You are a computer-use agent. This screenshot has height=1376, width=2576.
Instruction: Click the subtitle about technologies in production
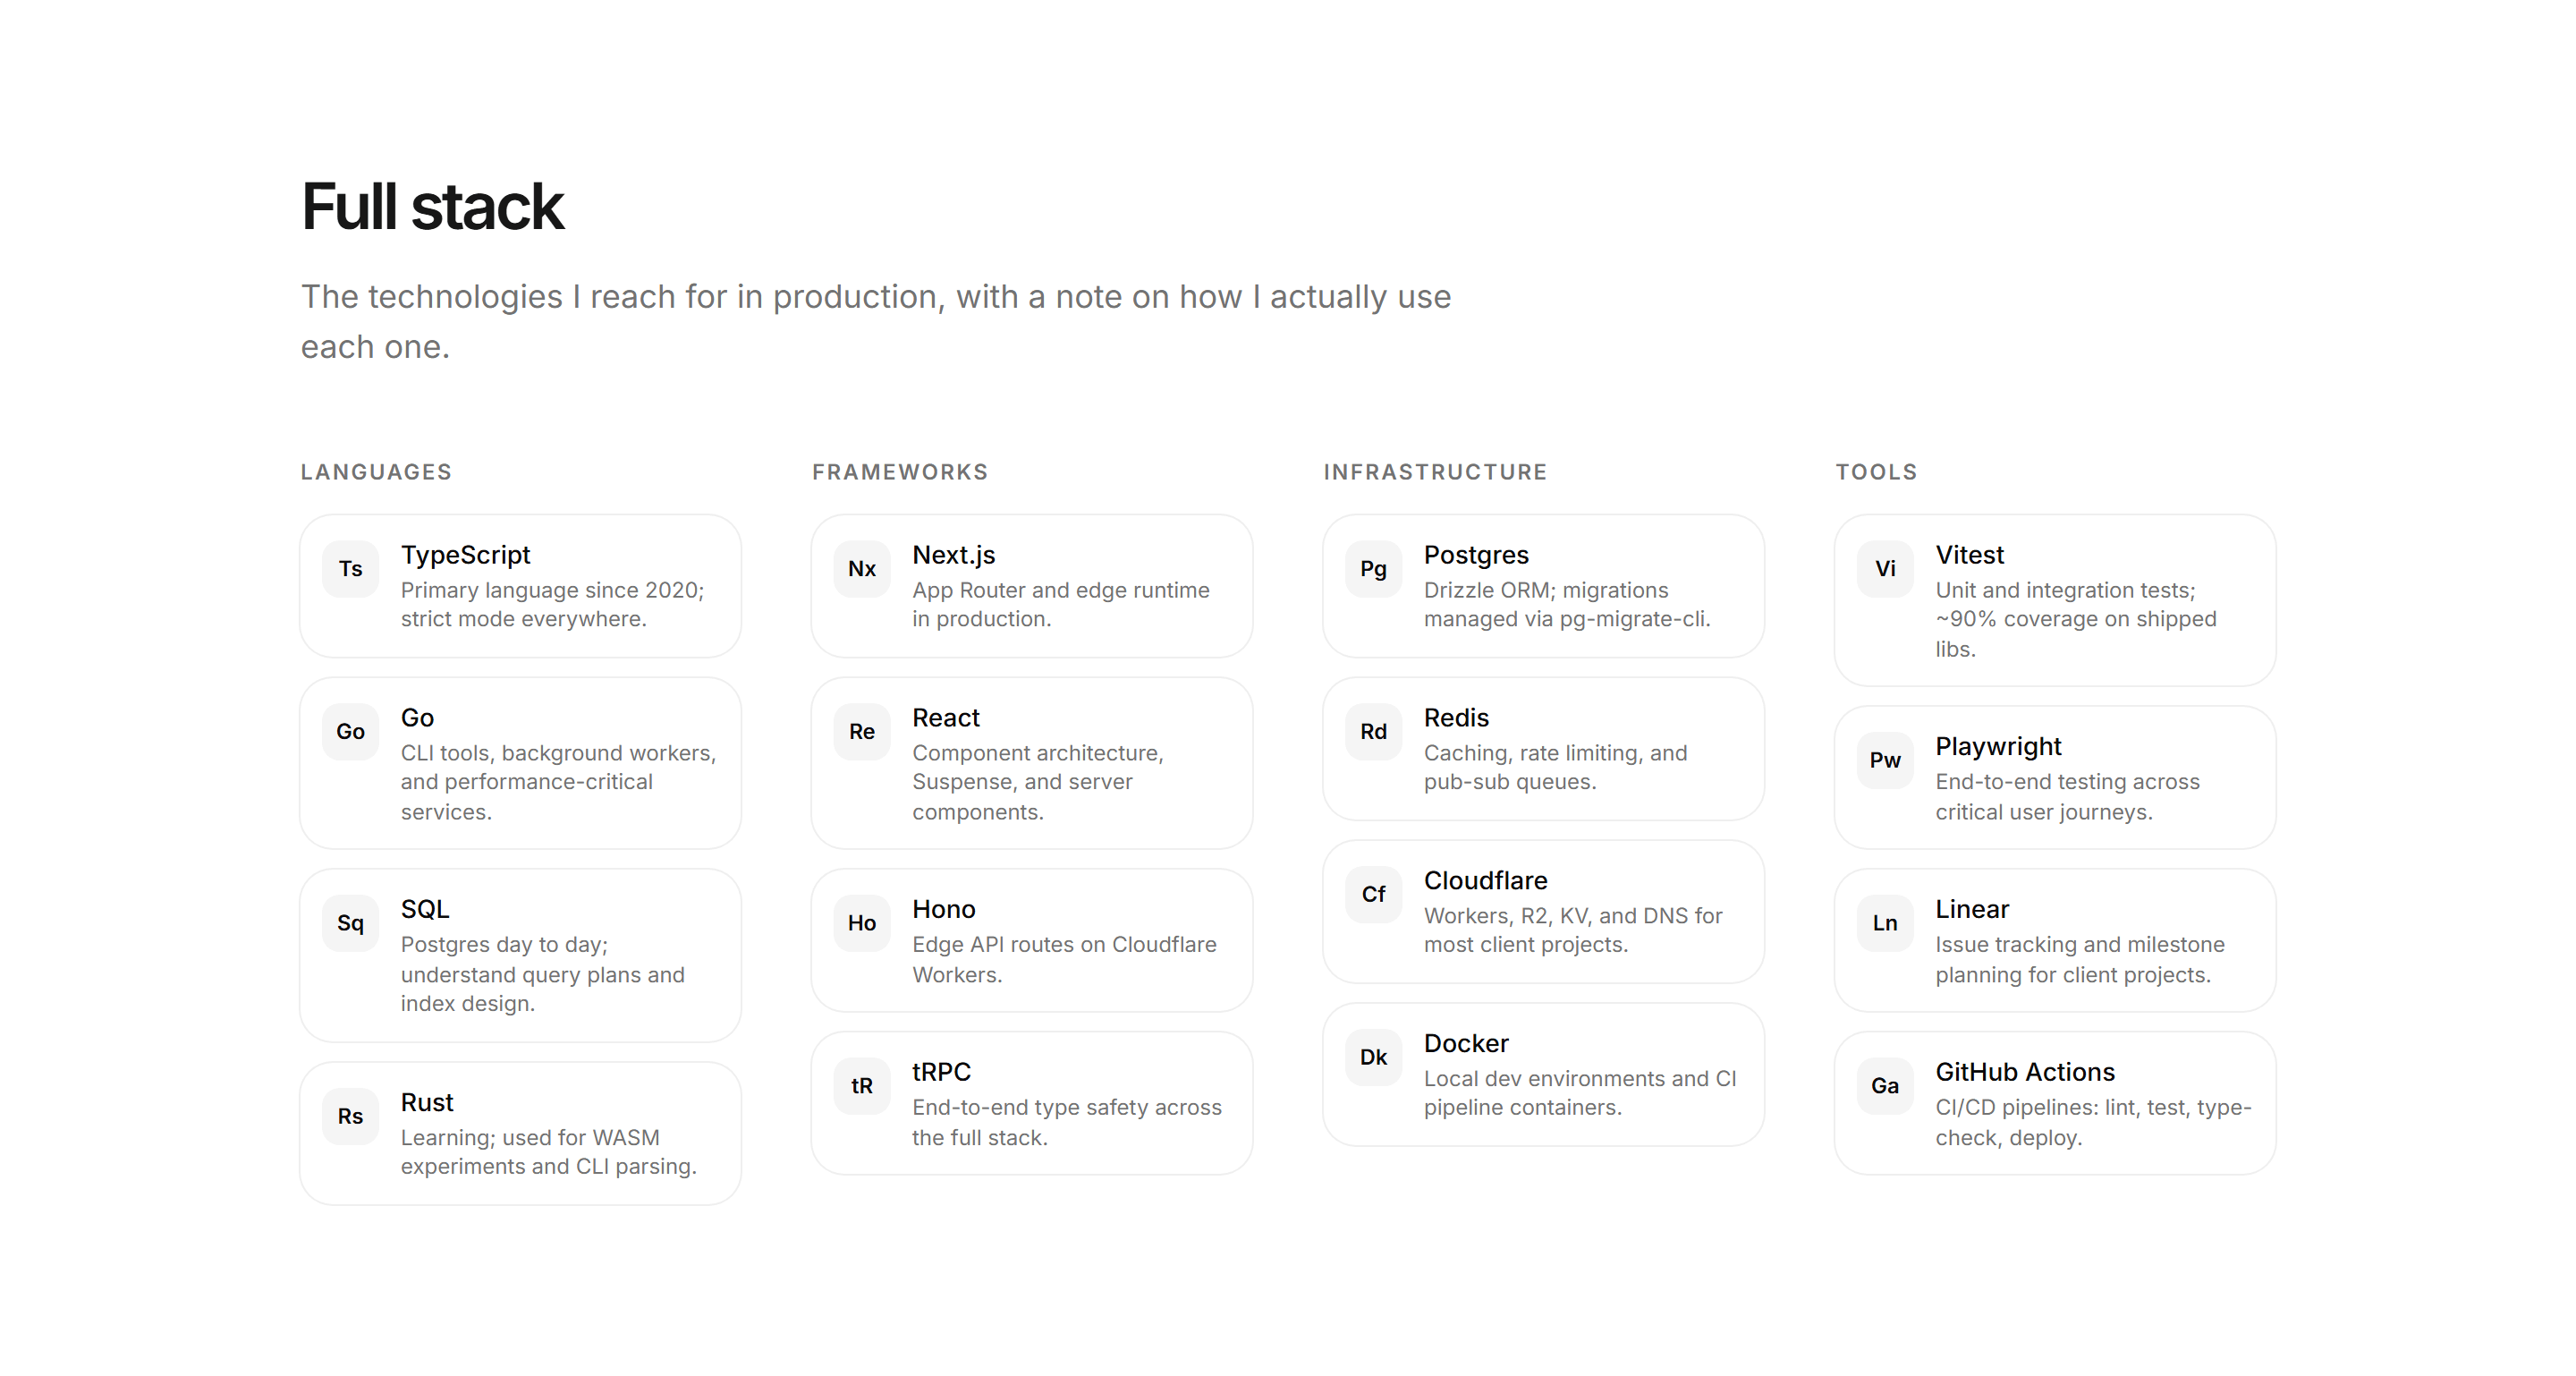pyautogui.click(x=876, y=322)
